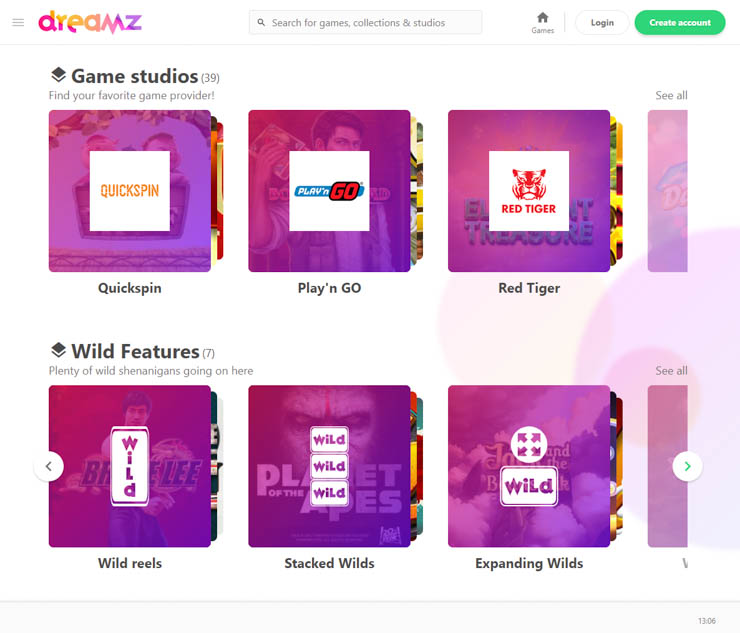740x633 pixels.
Task: Click the stacked Wild icons on Planet of the Apes
Action: [329, 466]
